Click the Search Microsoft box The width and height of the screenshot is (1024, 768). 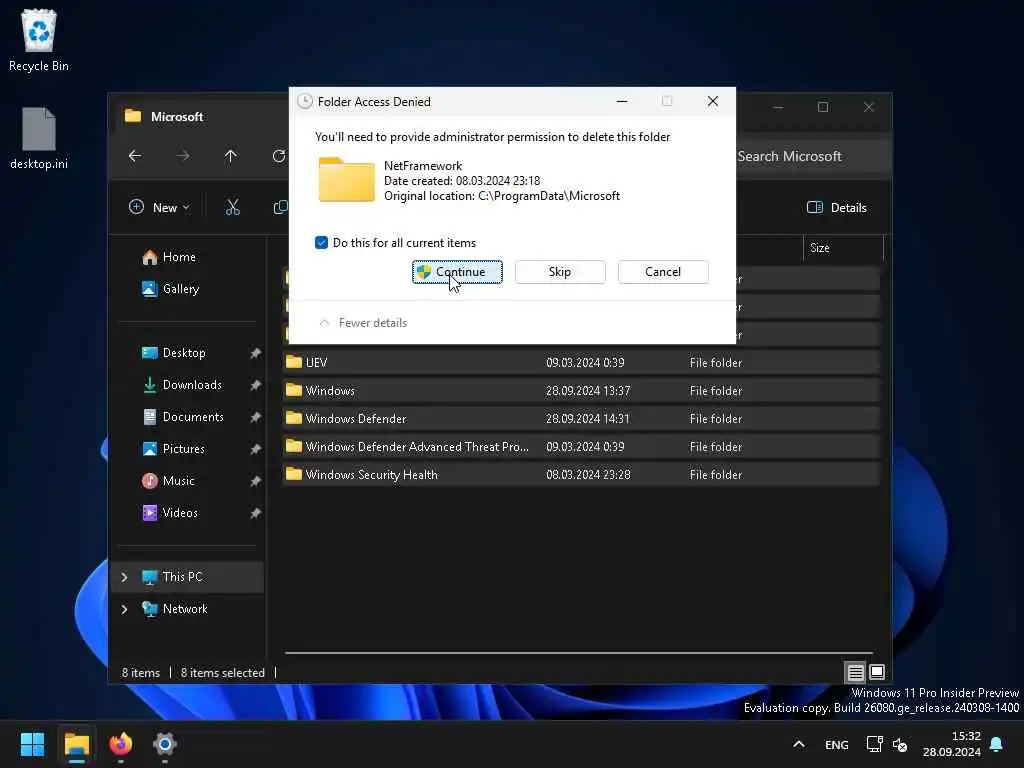813,156
